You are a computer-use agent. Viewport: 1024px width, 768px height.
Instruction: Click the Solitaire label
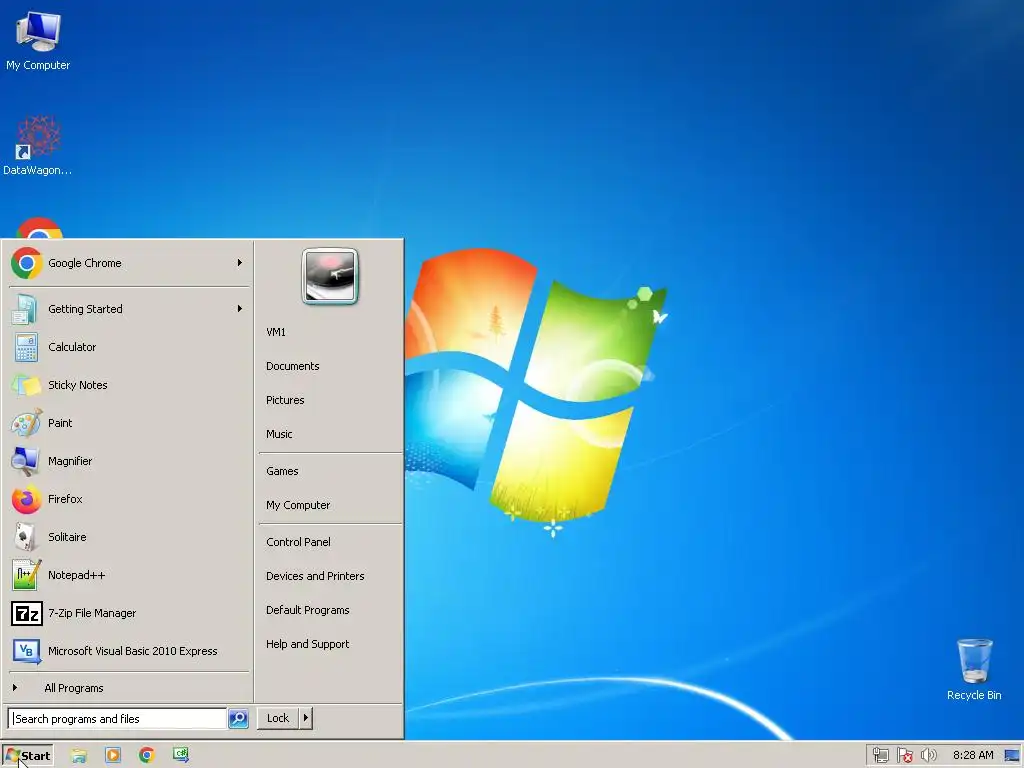[x=67, y=537]
